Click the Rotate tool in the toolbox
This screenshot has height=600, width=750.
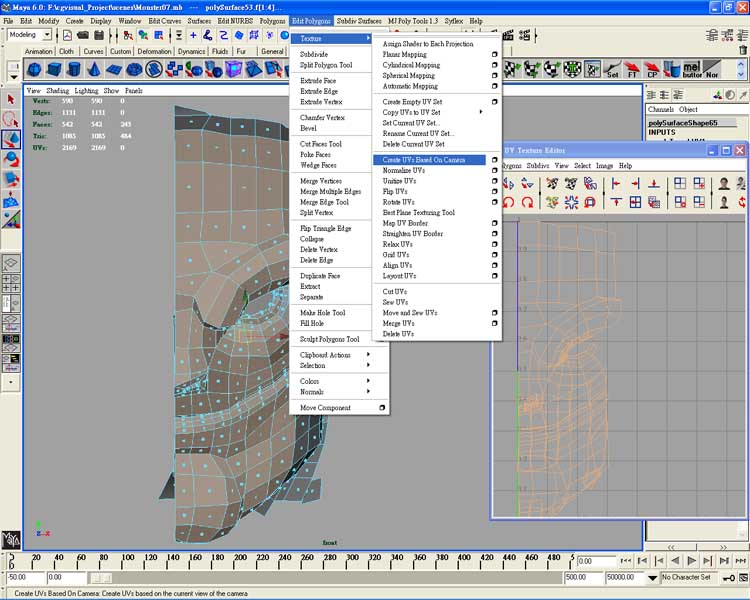(11, 159)
